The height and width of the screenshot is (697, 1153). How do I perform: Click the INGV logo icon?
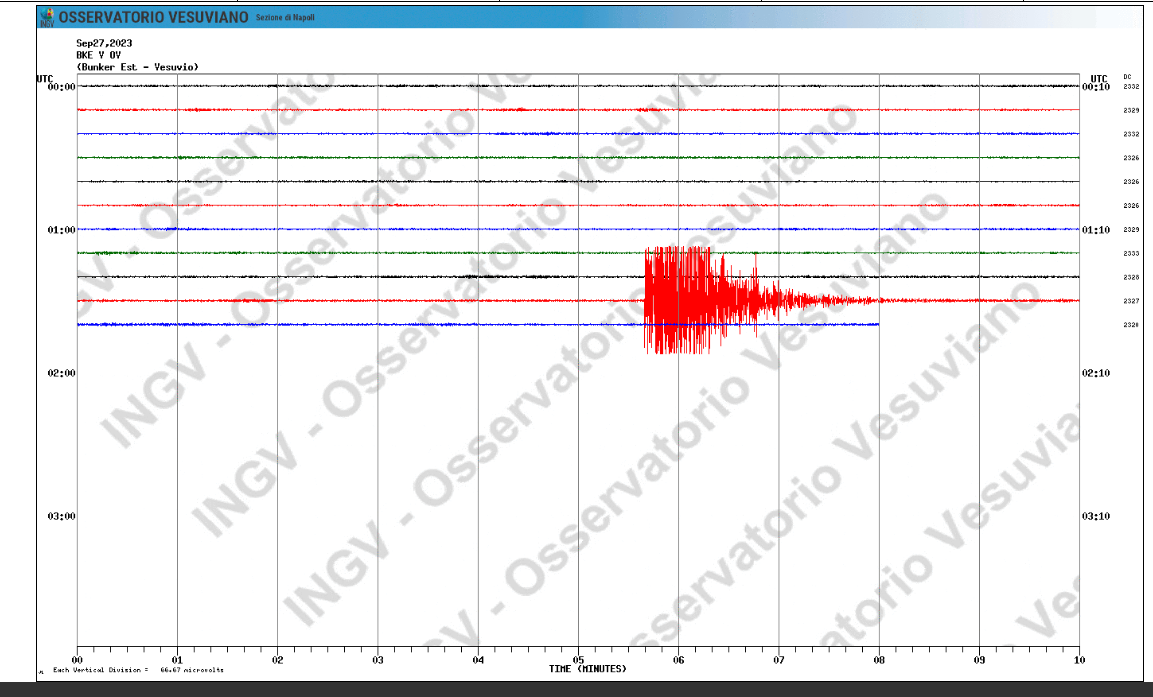46,17
